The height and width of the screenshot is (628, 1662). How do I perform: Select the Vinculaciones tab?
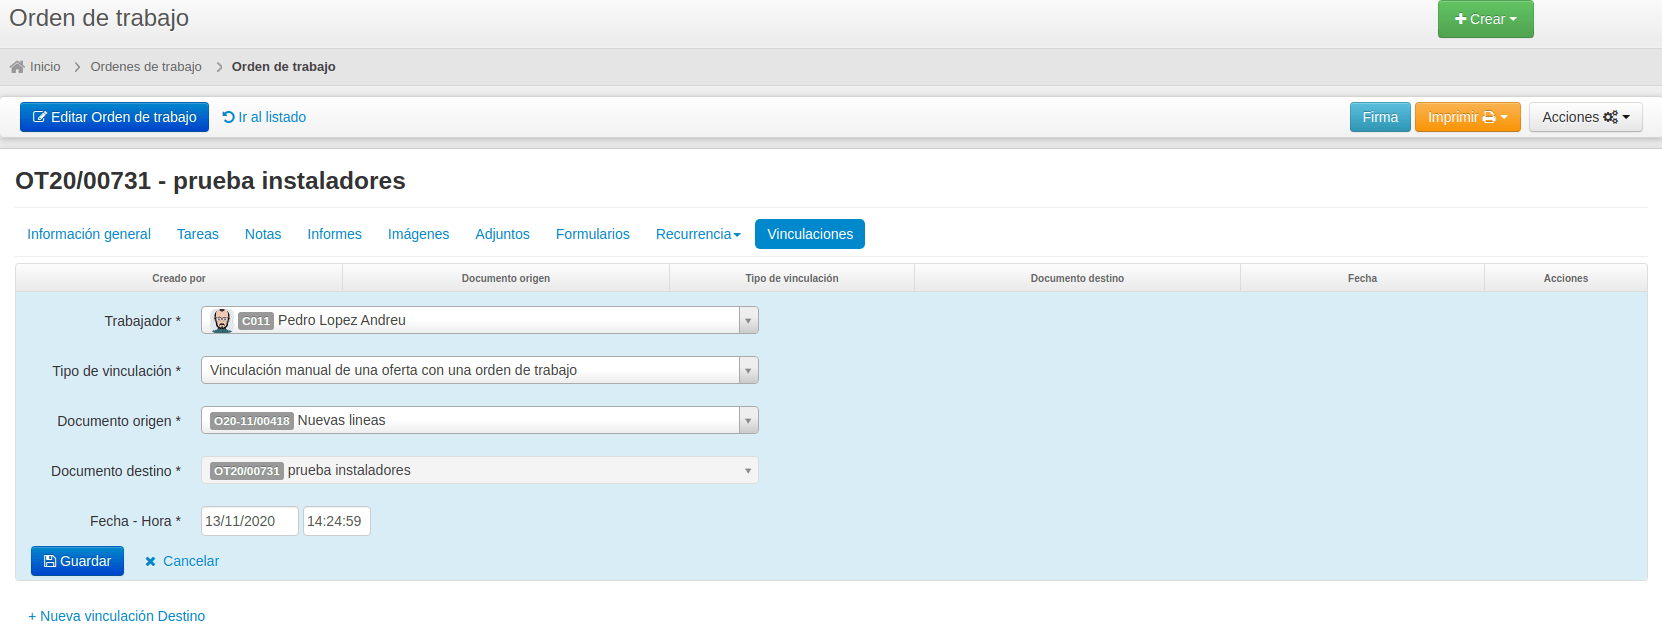pos(810,234)
